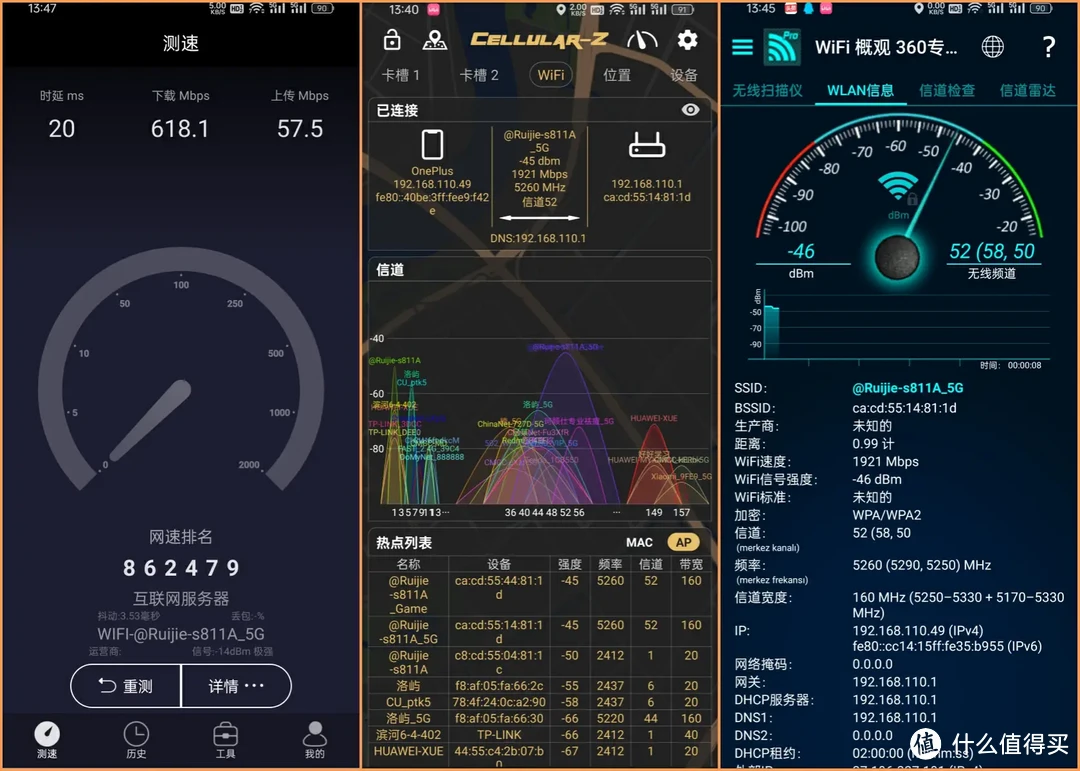Viewport: 1080px width, 771px height.
Task: Select the WiFi tab in Cellular-Z
Action: coord(550,74)
